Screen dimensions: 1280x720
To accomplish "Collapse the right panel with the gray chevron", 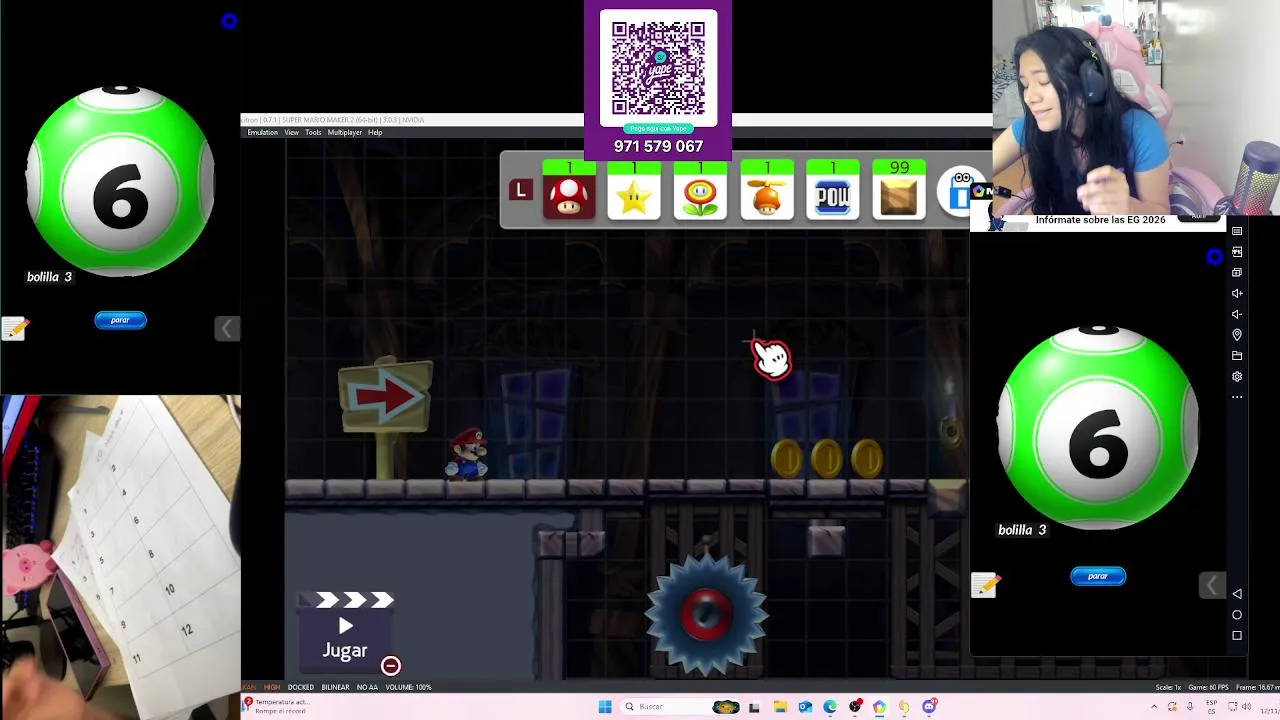I will [x=1210, y=585].
